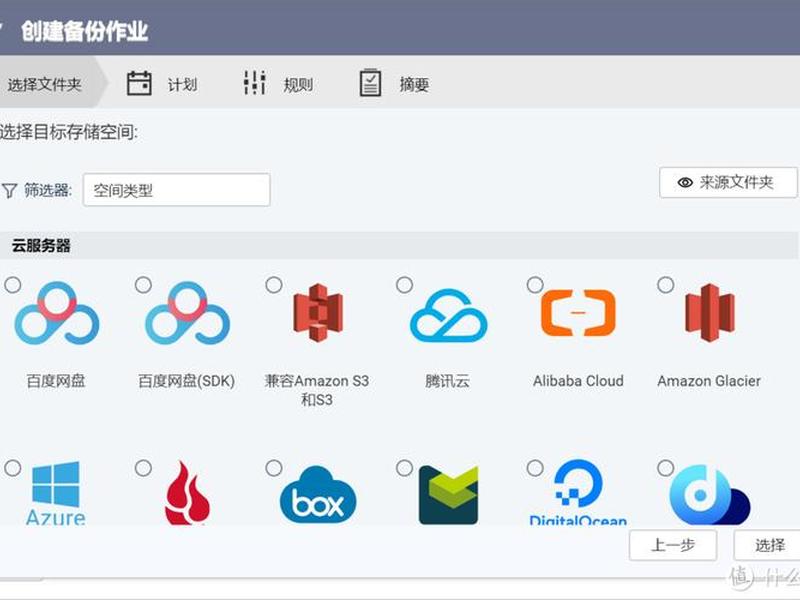The image size is (800, 600).
Task: Click the sliders icon beside 规则
Action: 255,83
